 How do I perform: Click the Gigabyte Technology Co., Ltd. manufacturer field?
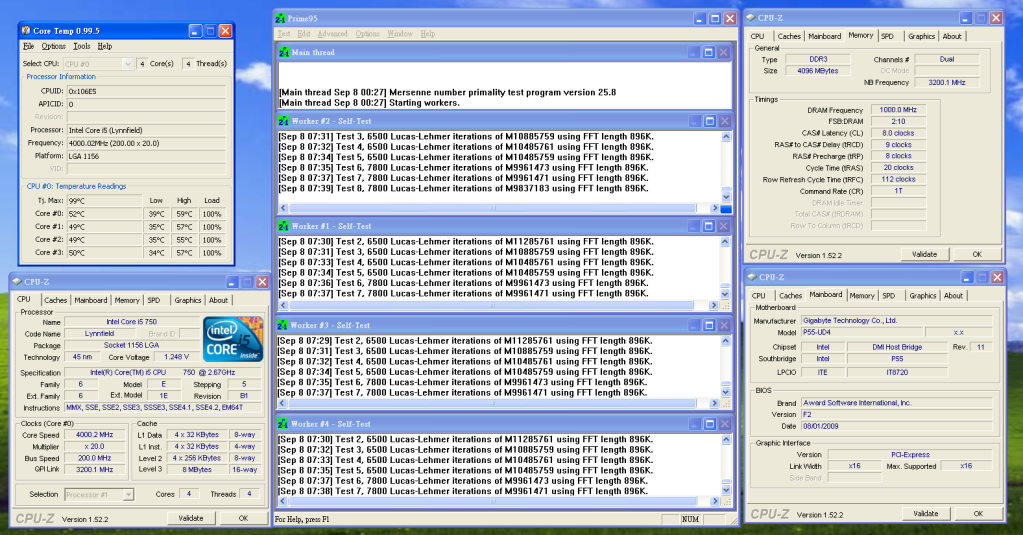pos(897,320)
